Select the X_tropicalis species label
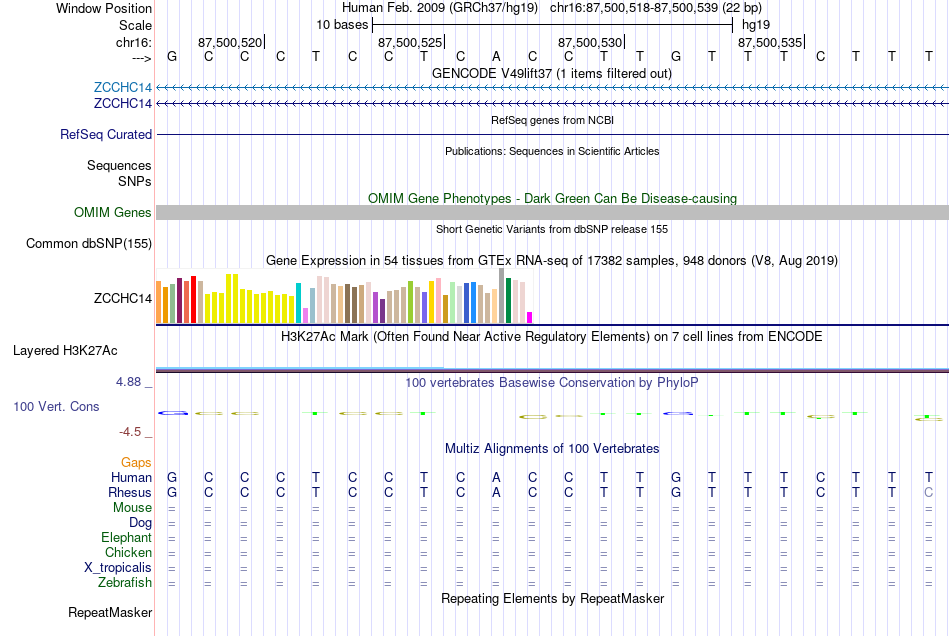 point(118,568)
